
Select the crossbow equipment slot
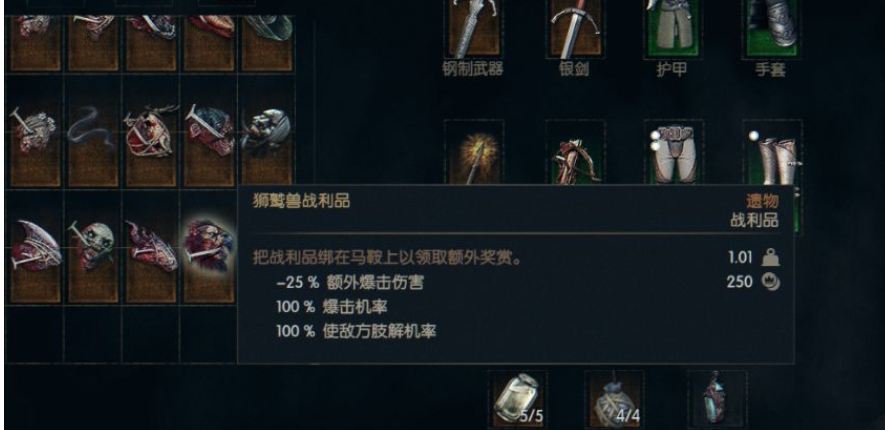click(x=575, y=152)
